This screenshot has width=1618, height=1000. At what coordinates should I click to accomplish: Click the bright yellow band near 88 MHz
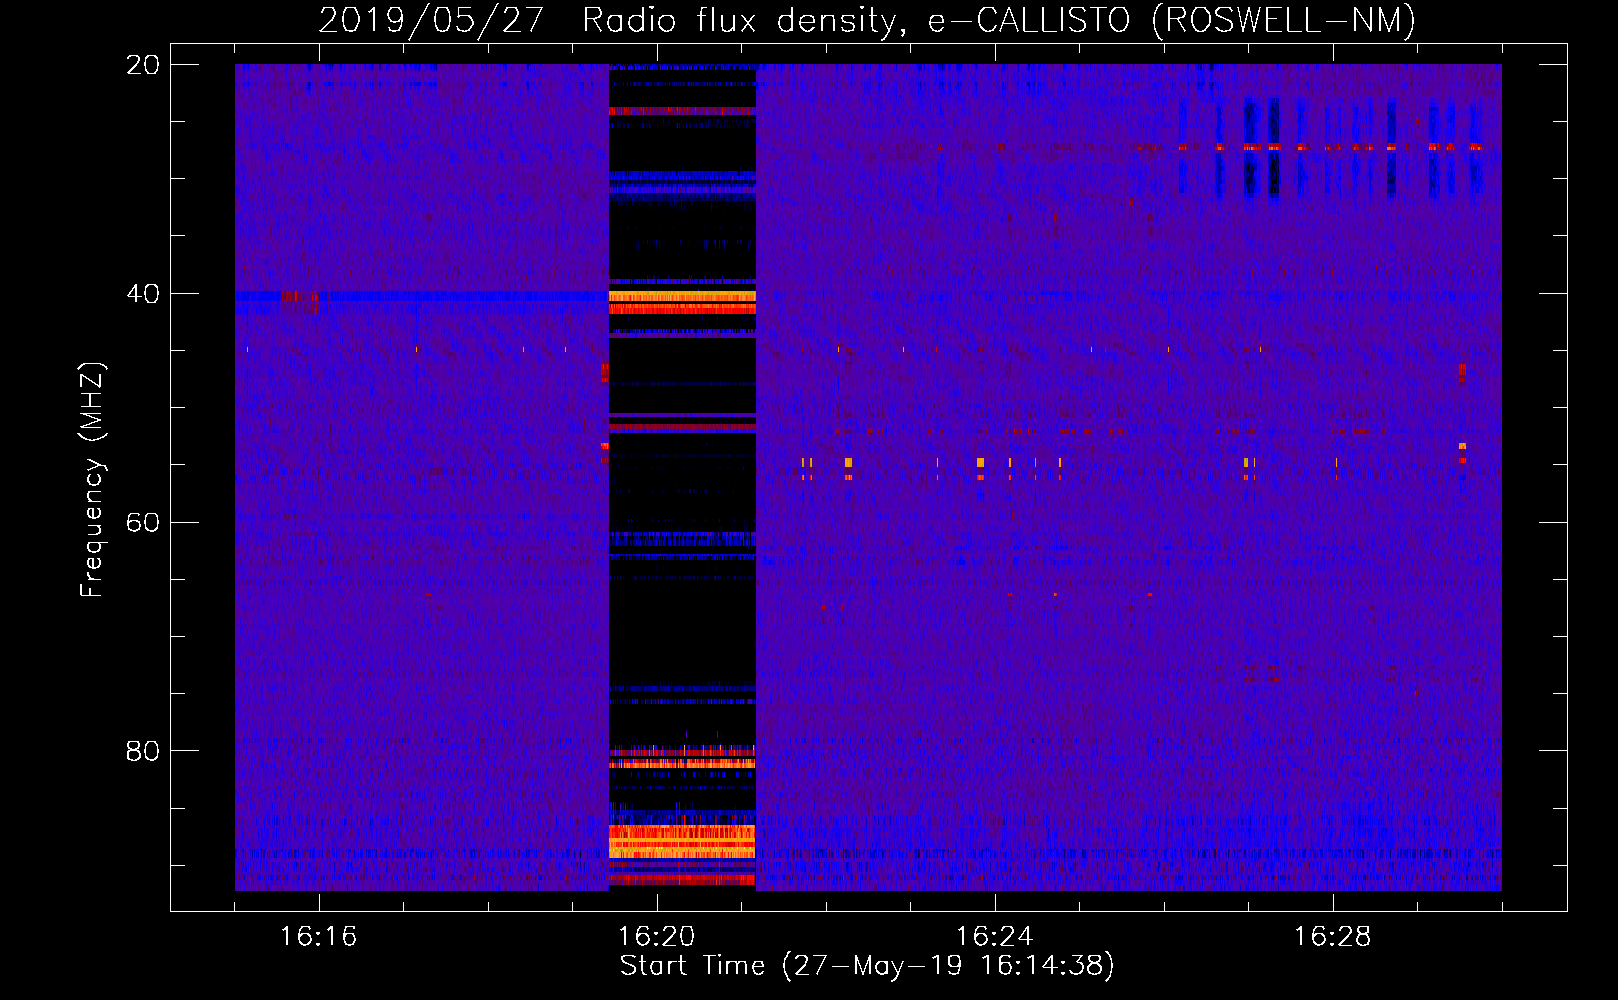(682, 842)
